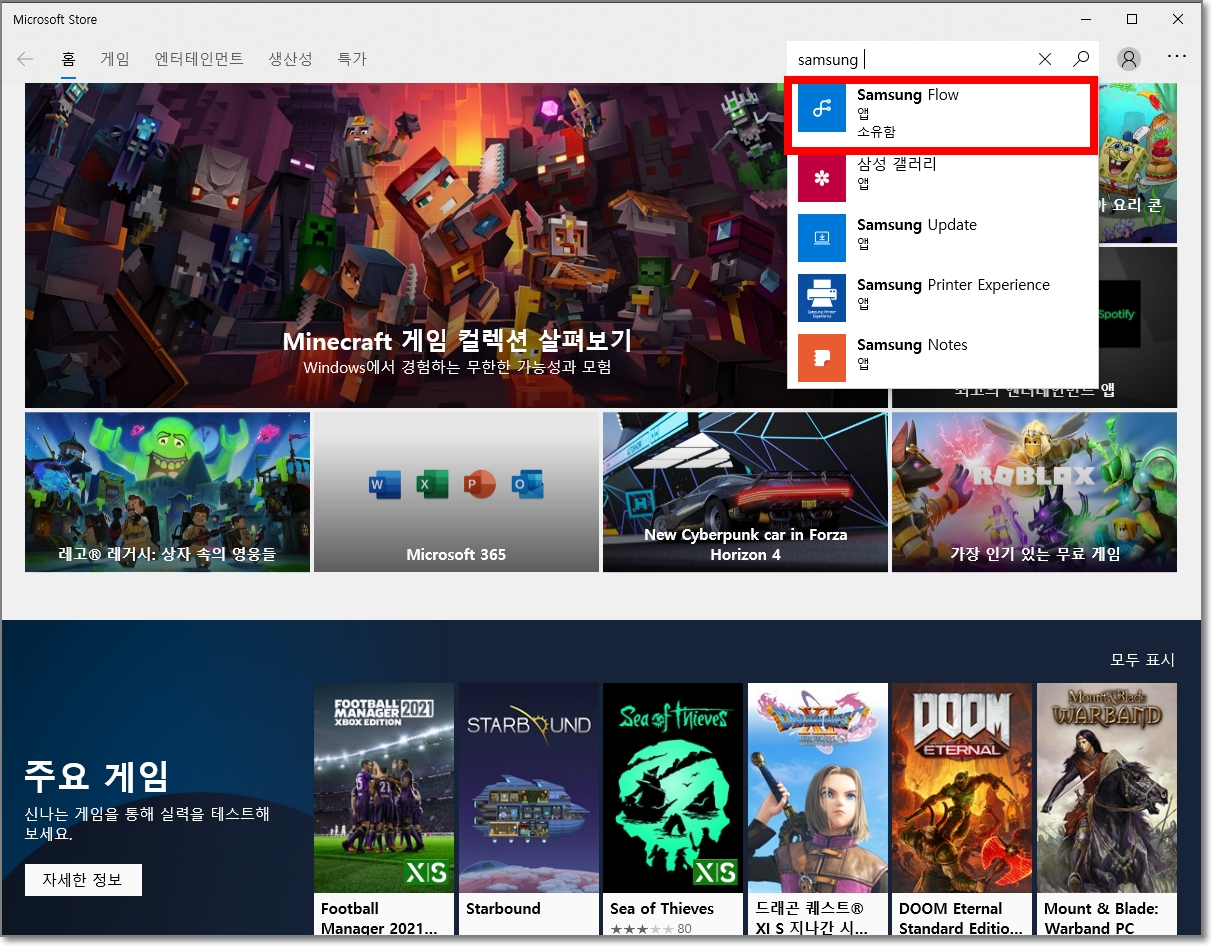Choose Samsung Flow suggestion text
1212x946 pixels.
point(908,95)
